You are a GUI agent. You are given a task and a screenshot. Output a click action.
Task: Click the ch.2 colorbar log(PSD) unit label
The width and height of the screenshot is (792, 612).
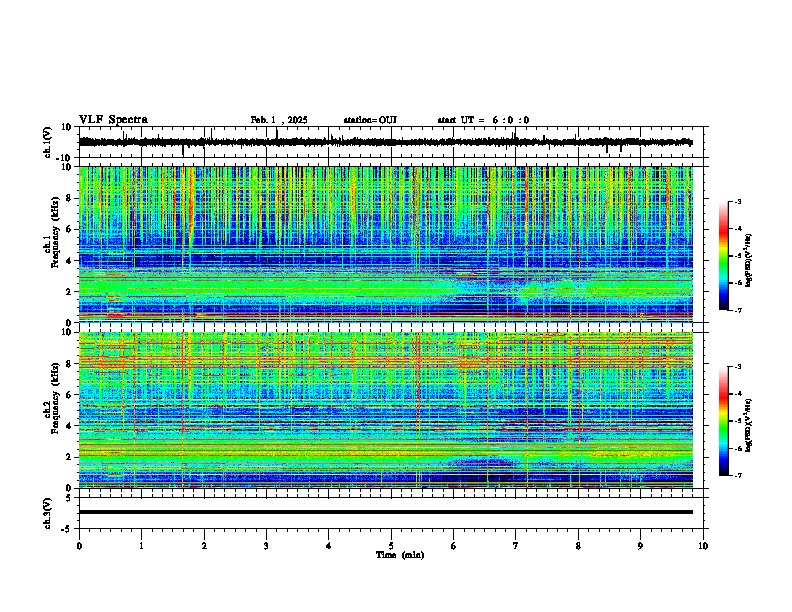(x=749, y=425)
